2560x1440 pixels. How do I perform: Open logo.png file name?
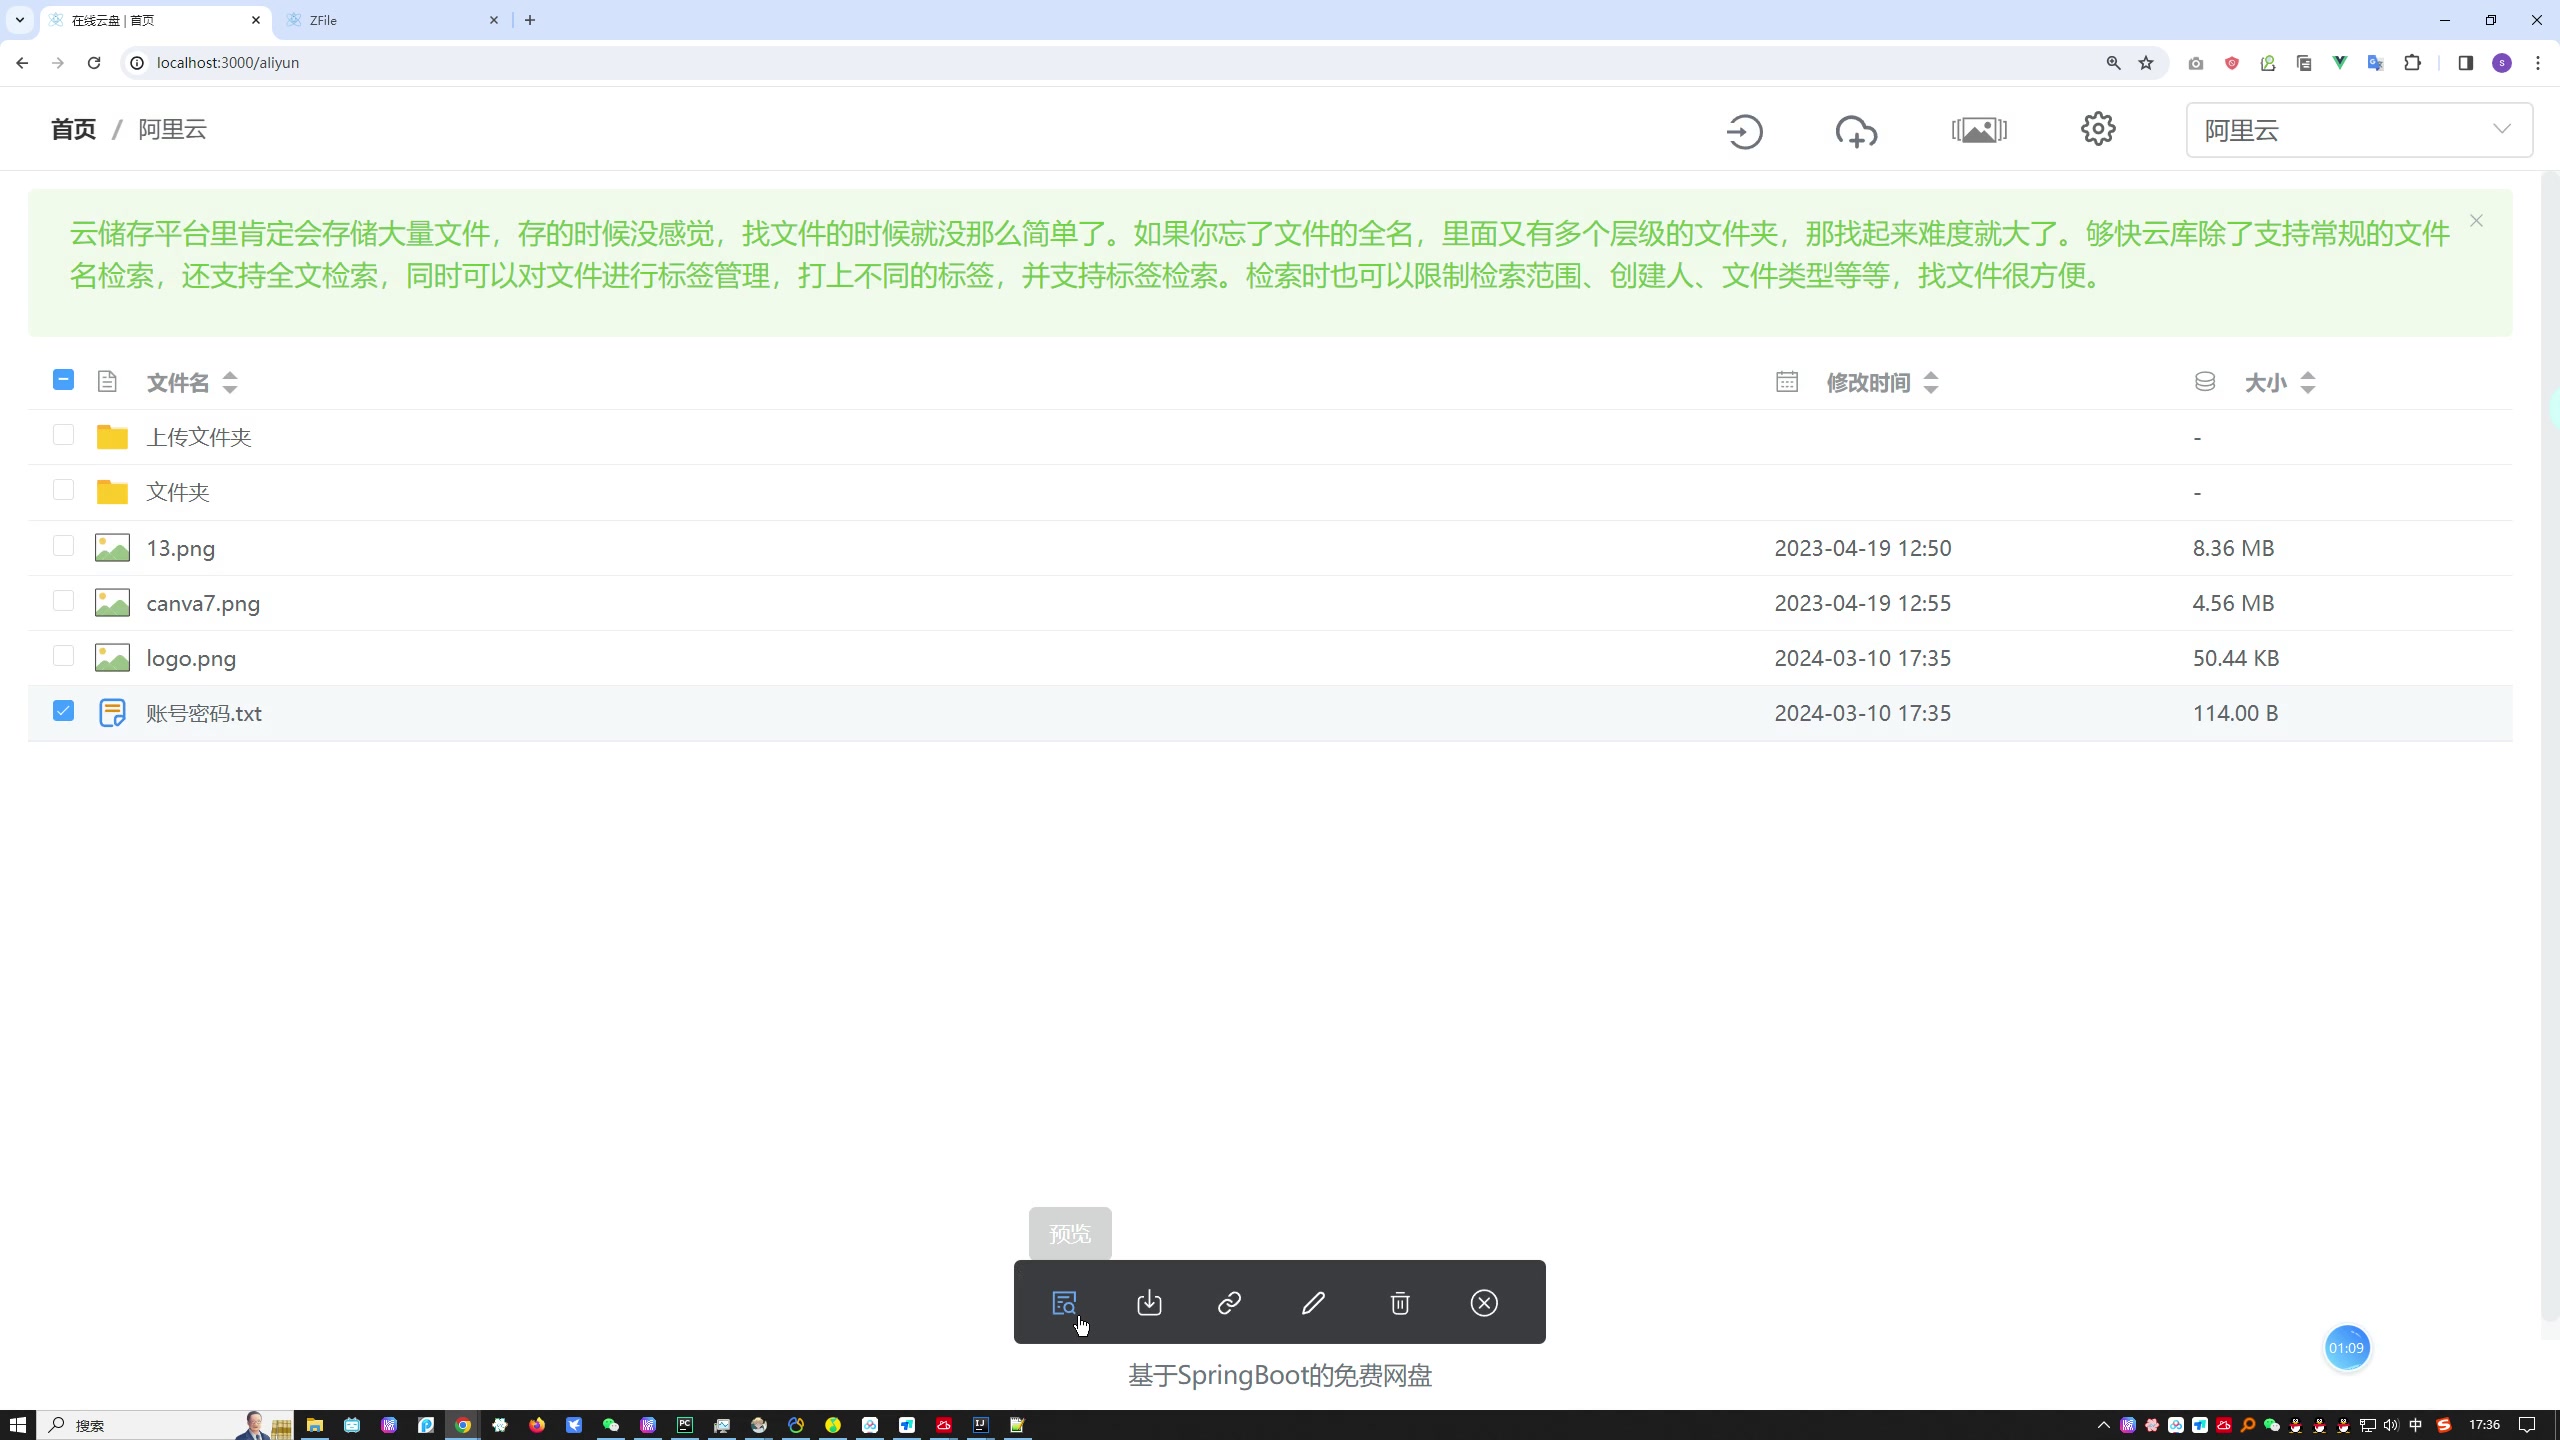(x=191, y=658)
